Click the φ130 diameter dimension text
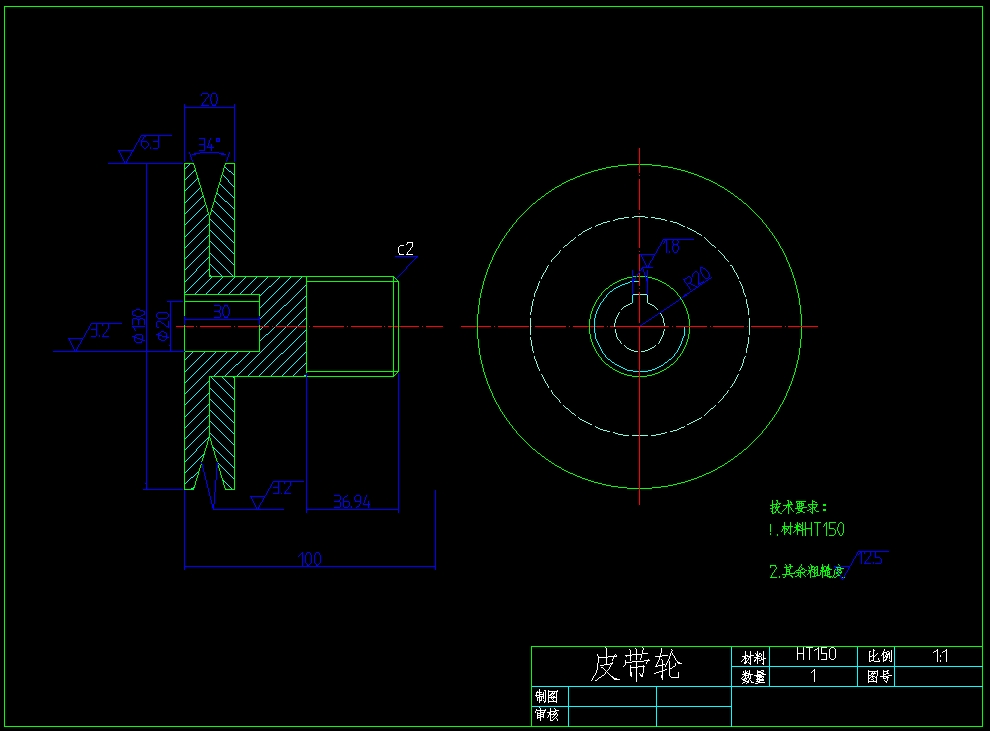Screen dimensions: 990x731 [139, 326]
